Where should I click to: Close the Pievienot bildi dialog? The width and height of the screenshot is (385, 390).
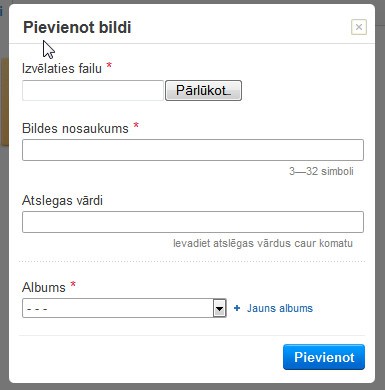tap(359, 27)
